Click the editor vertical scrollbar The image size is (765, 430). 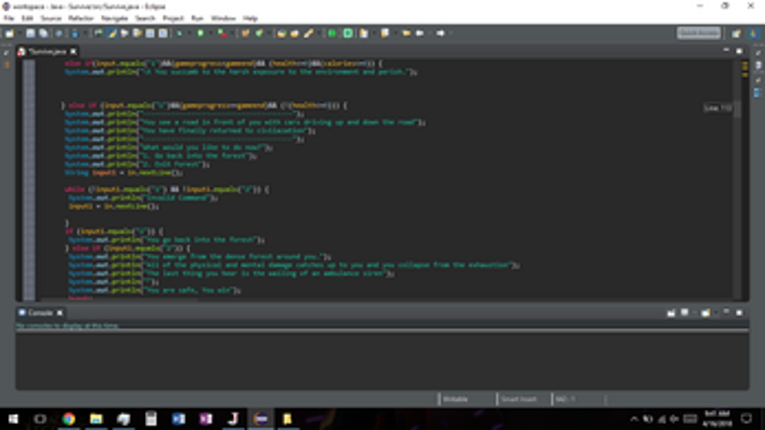737,178
